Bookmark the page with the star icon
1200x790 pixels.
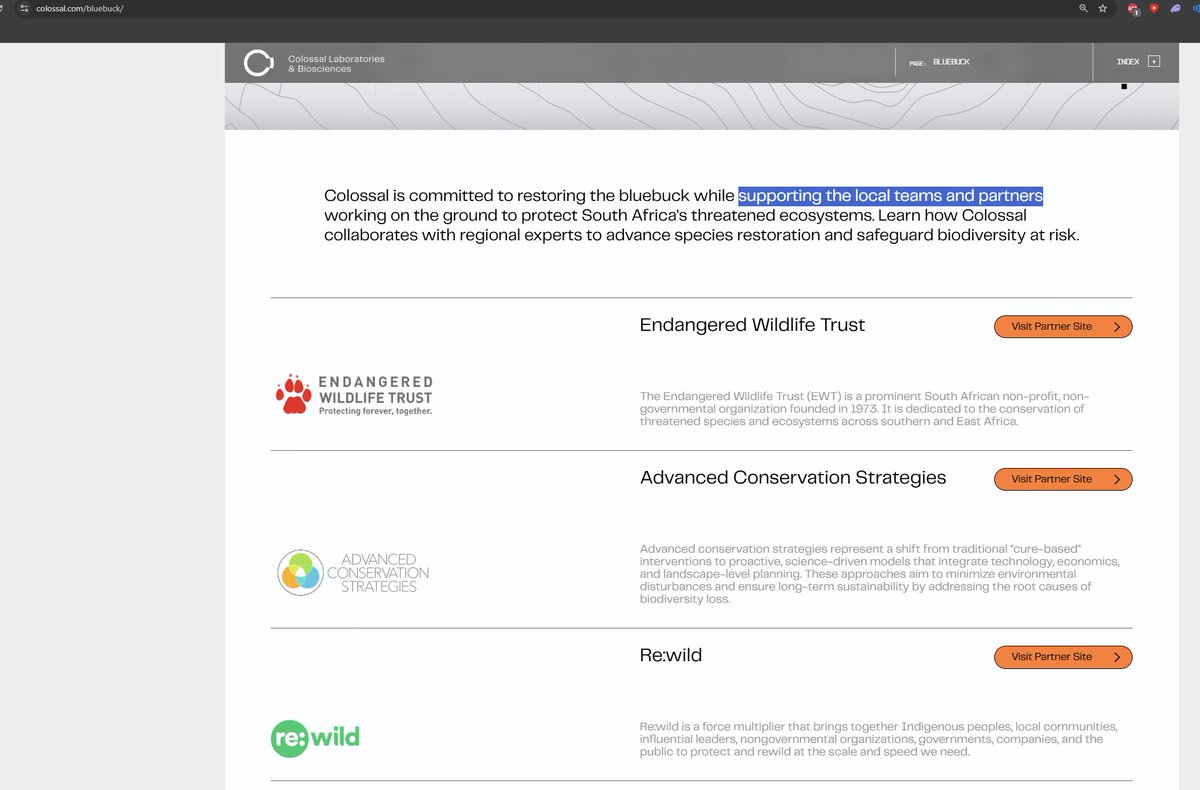click(1103, 8)
